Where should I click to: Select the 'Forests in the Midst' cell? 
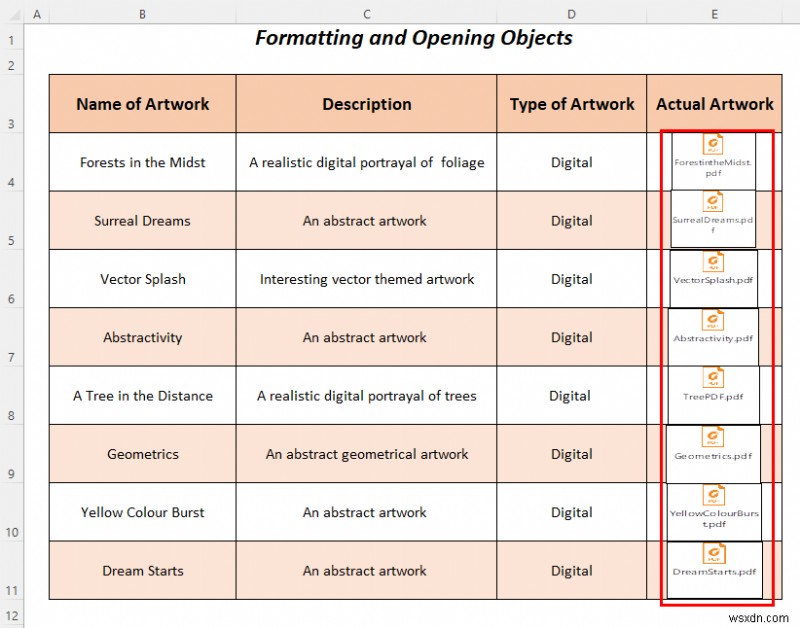point(142,162)
